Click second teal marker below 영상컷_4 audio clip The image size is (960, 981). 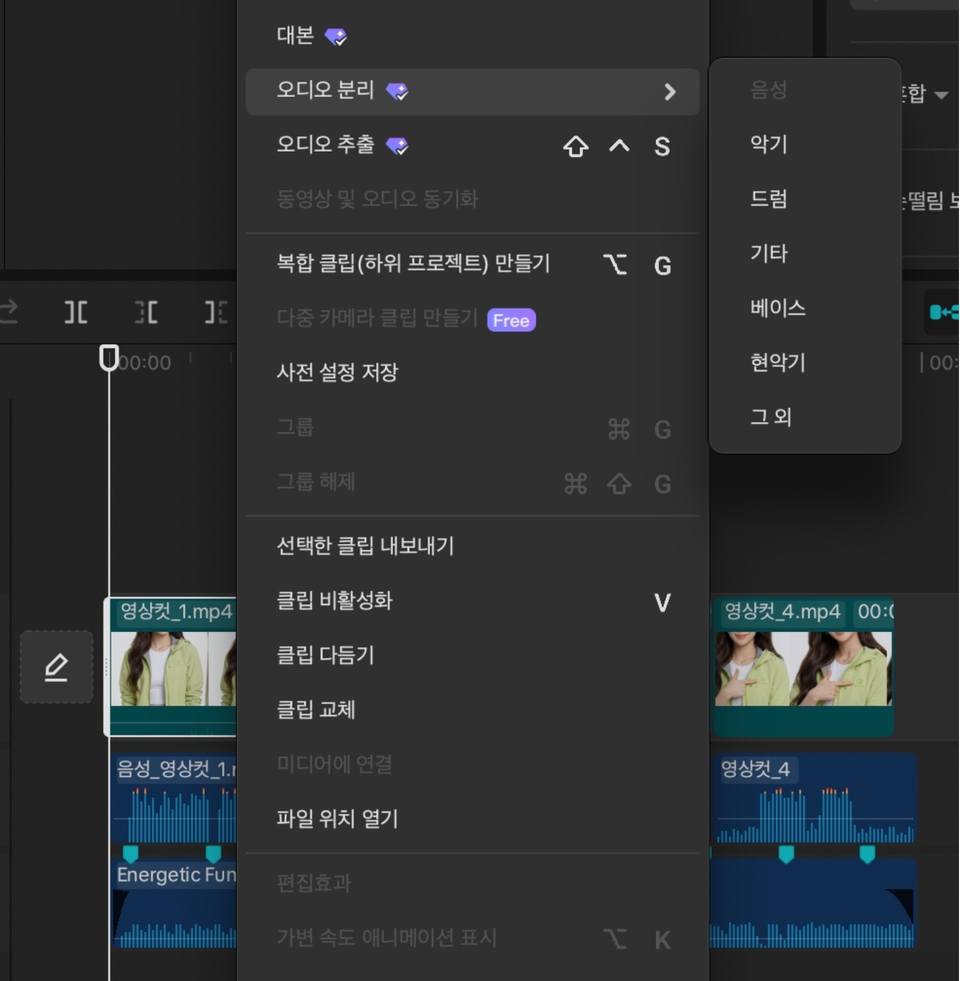(867, 853)
